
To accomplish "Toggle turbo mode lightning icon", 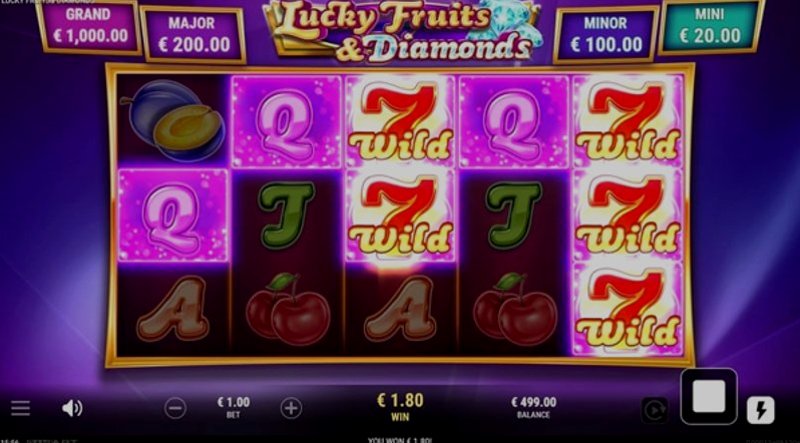I will 761,410.
